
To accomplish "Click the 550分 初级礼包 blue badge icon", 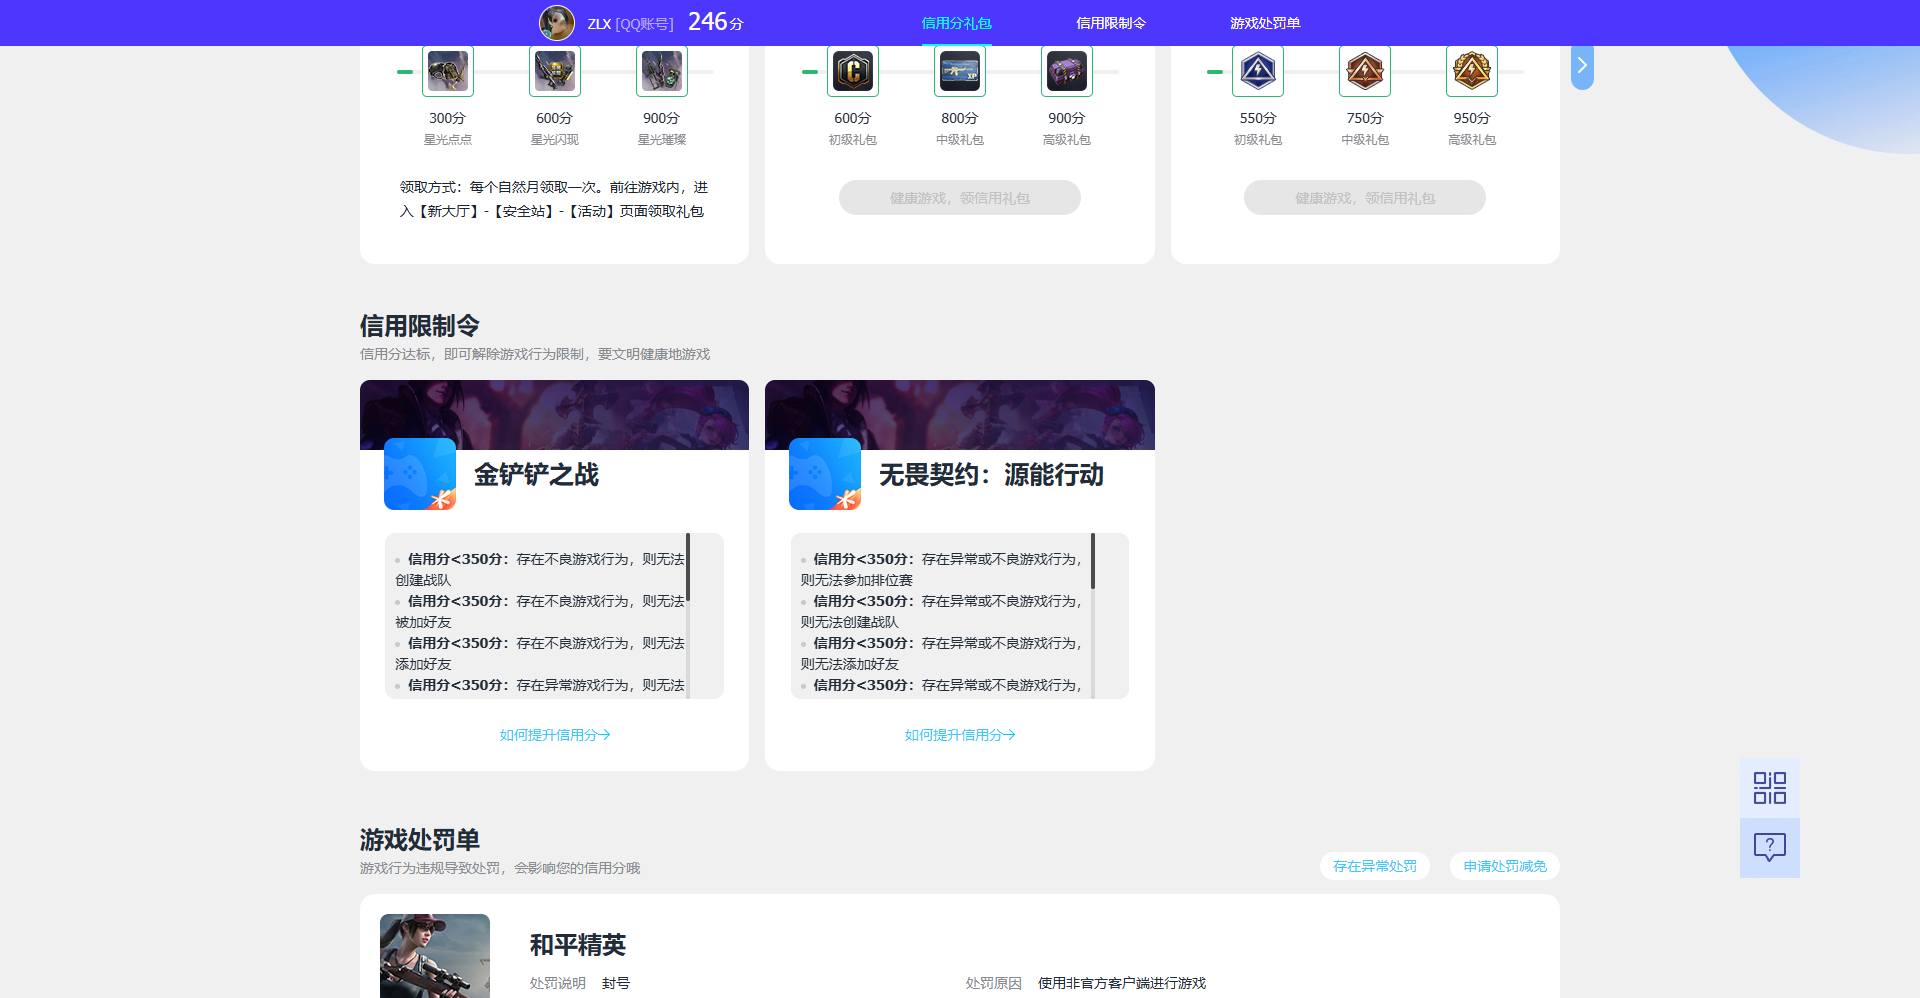I will pos(1258,71).
